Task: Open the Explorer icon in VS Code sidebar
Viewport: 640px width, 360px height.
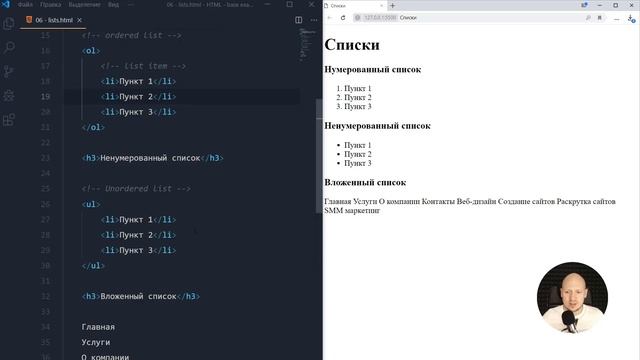Action: (x=9, y=23)
